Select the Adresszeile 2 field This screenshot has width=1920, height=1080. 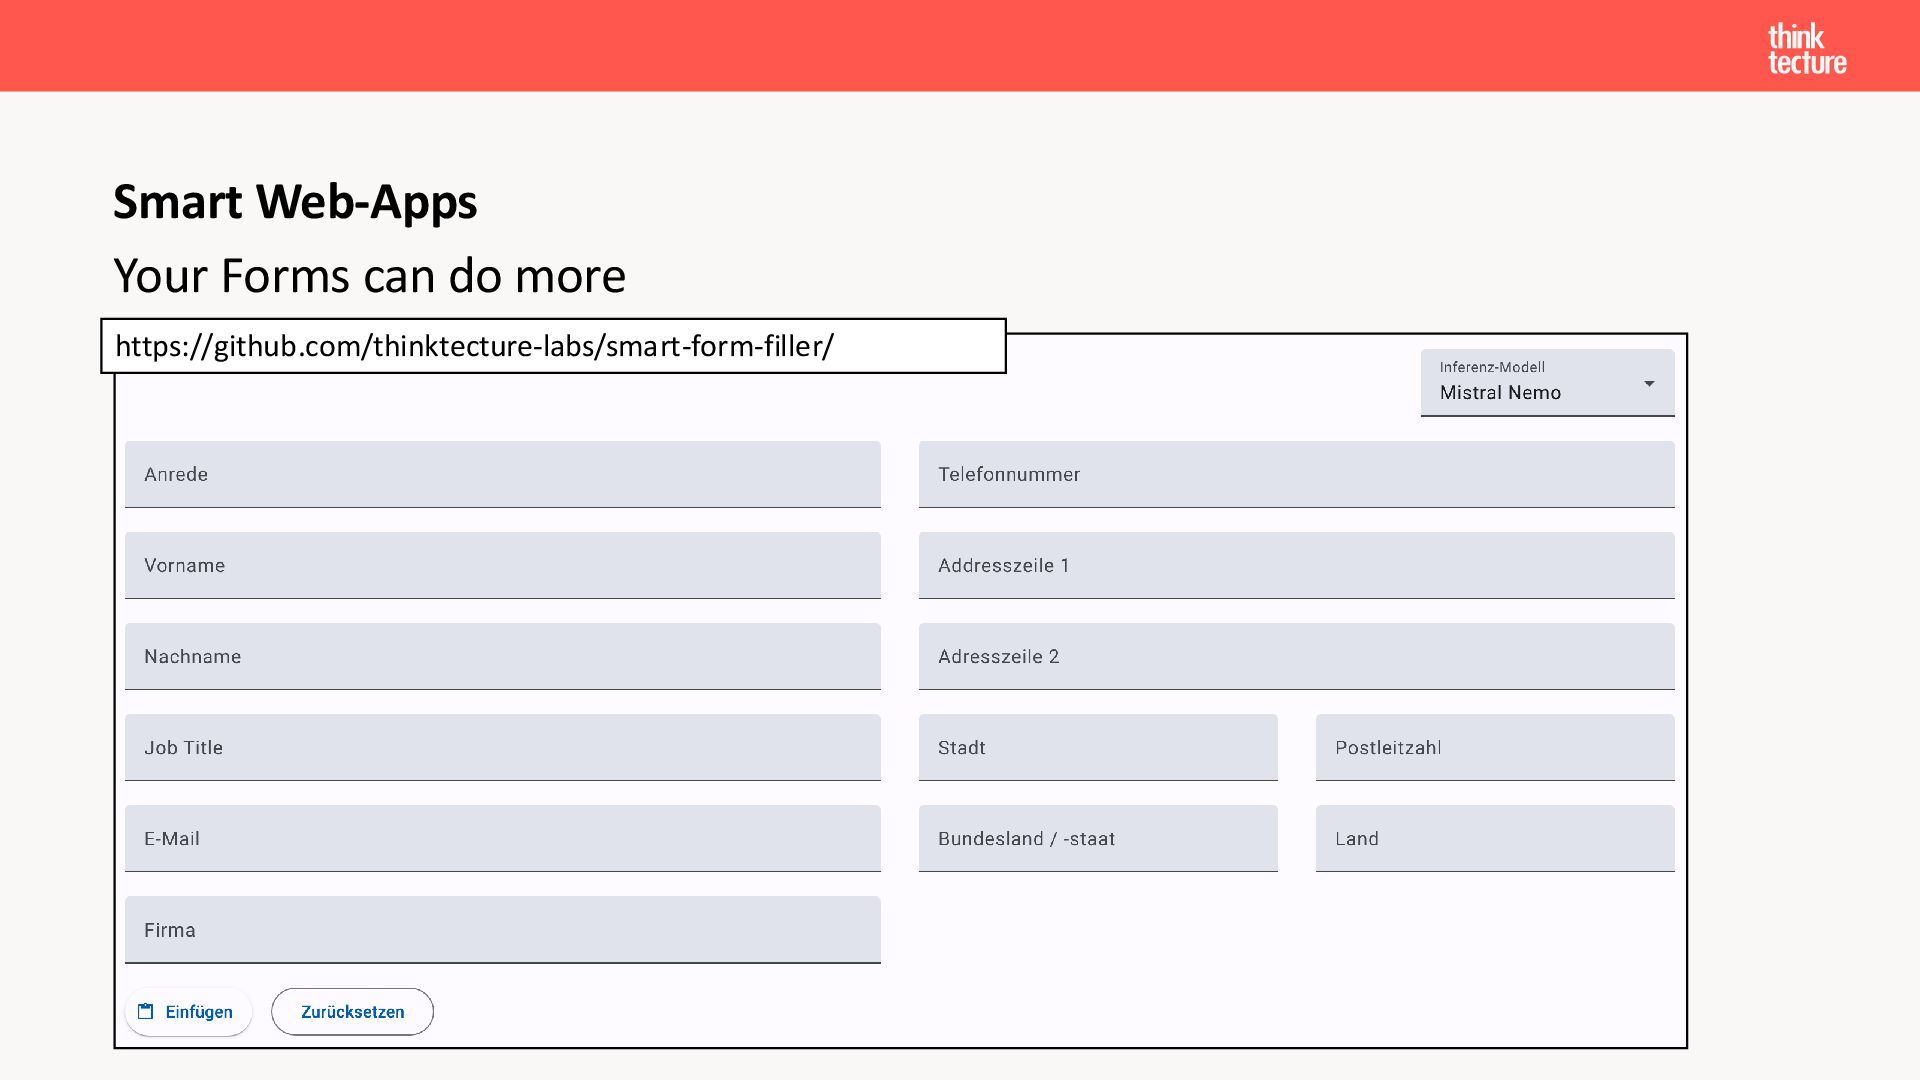pos(1296,656)
